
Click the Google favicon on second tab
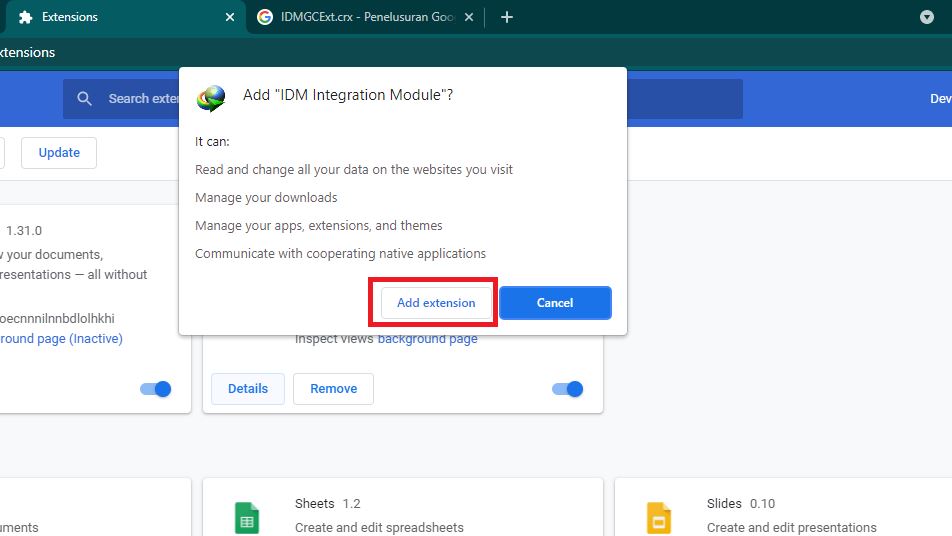coord(265,17)
